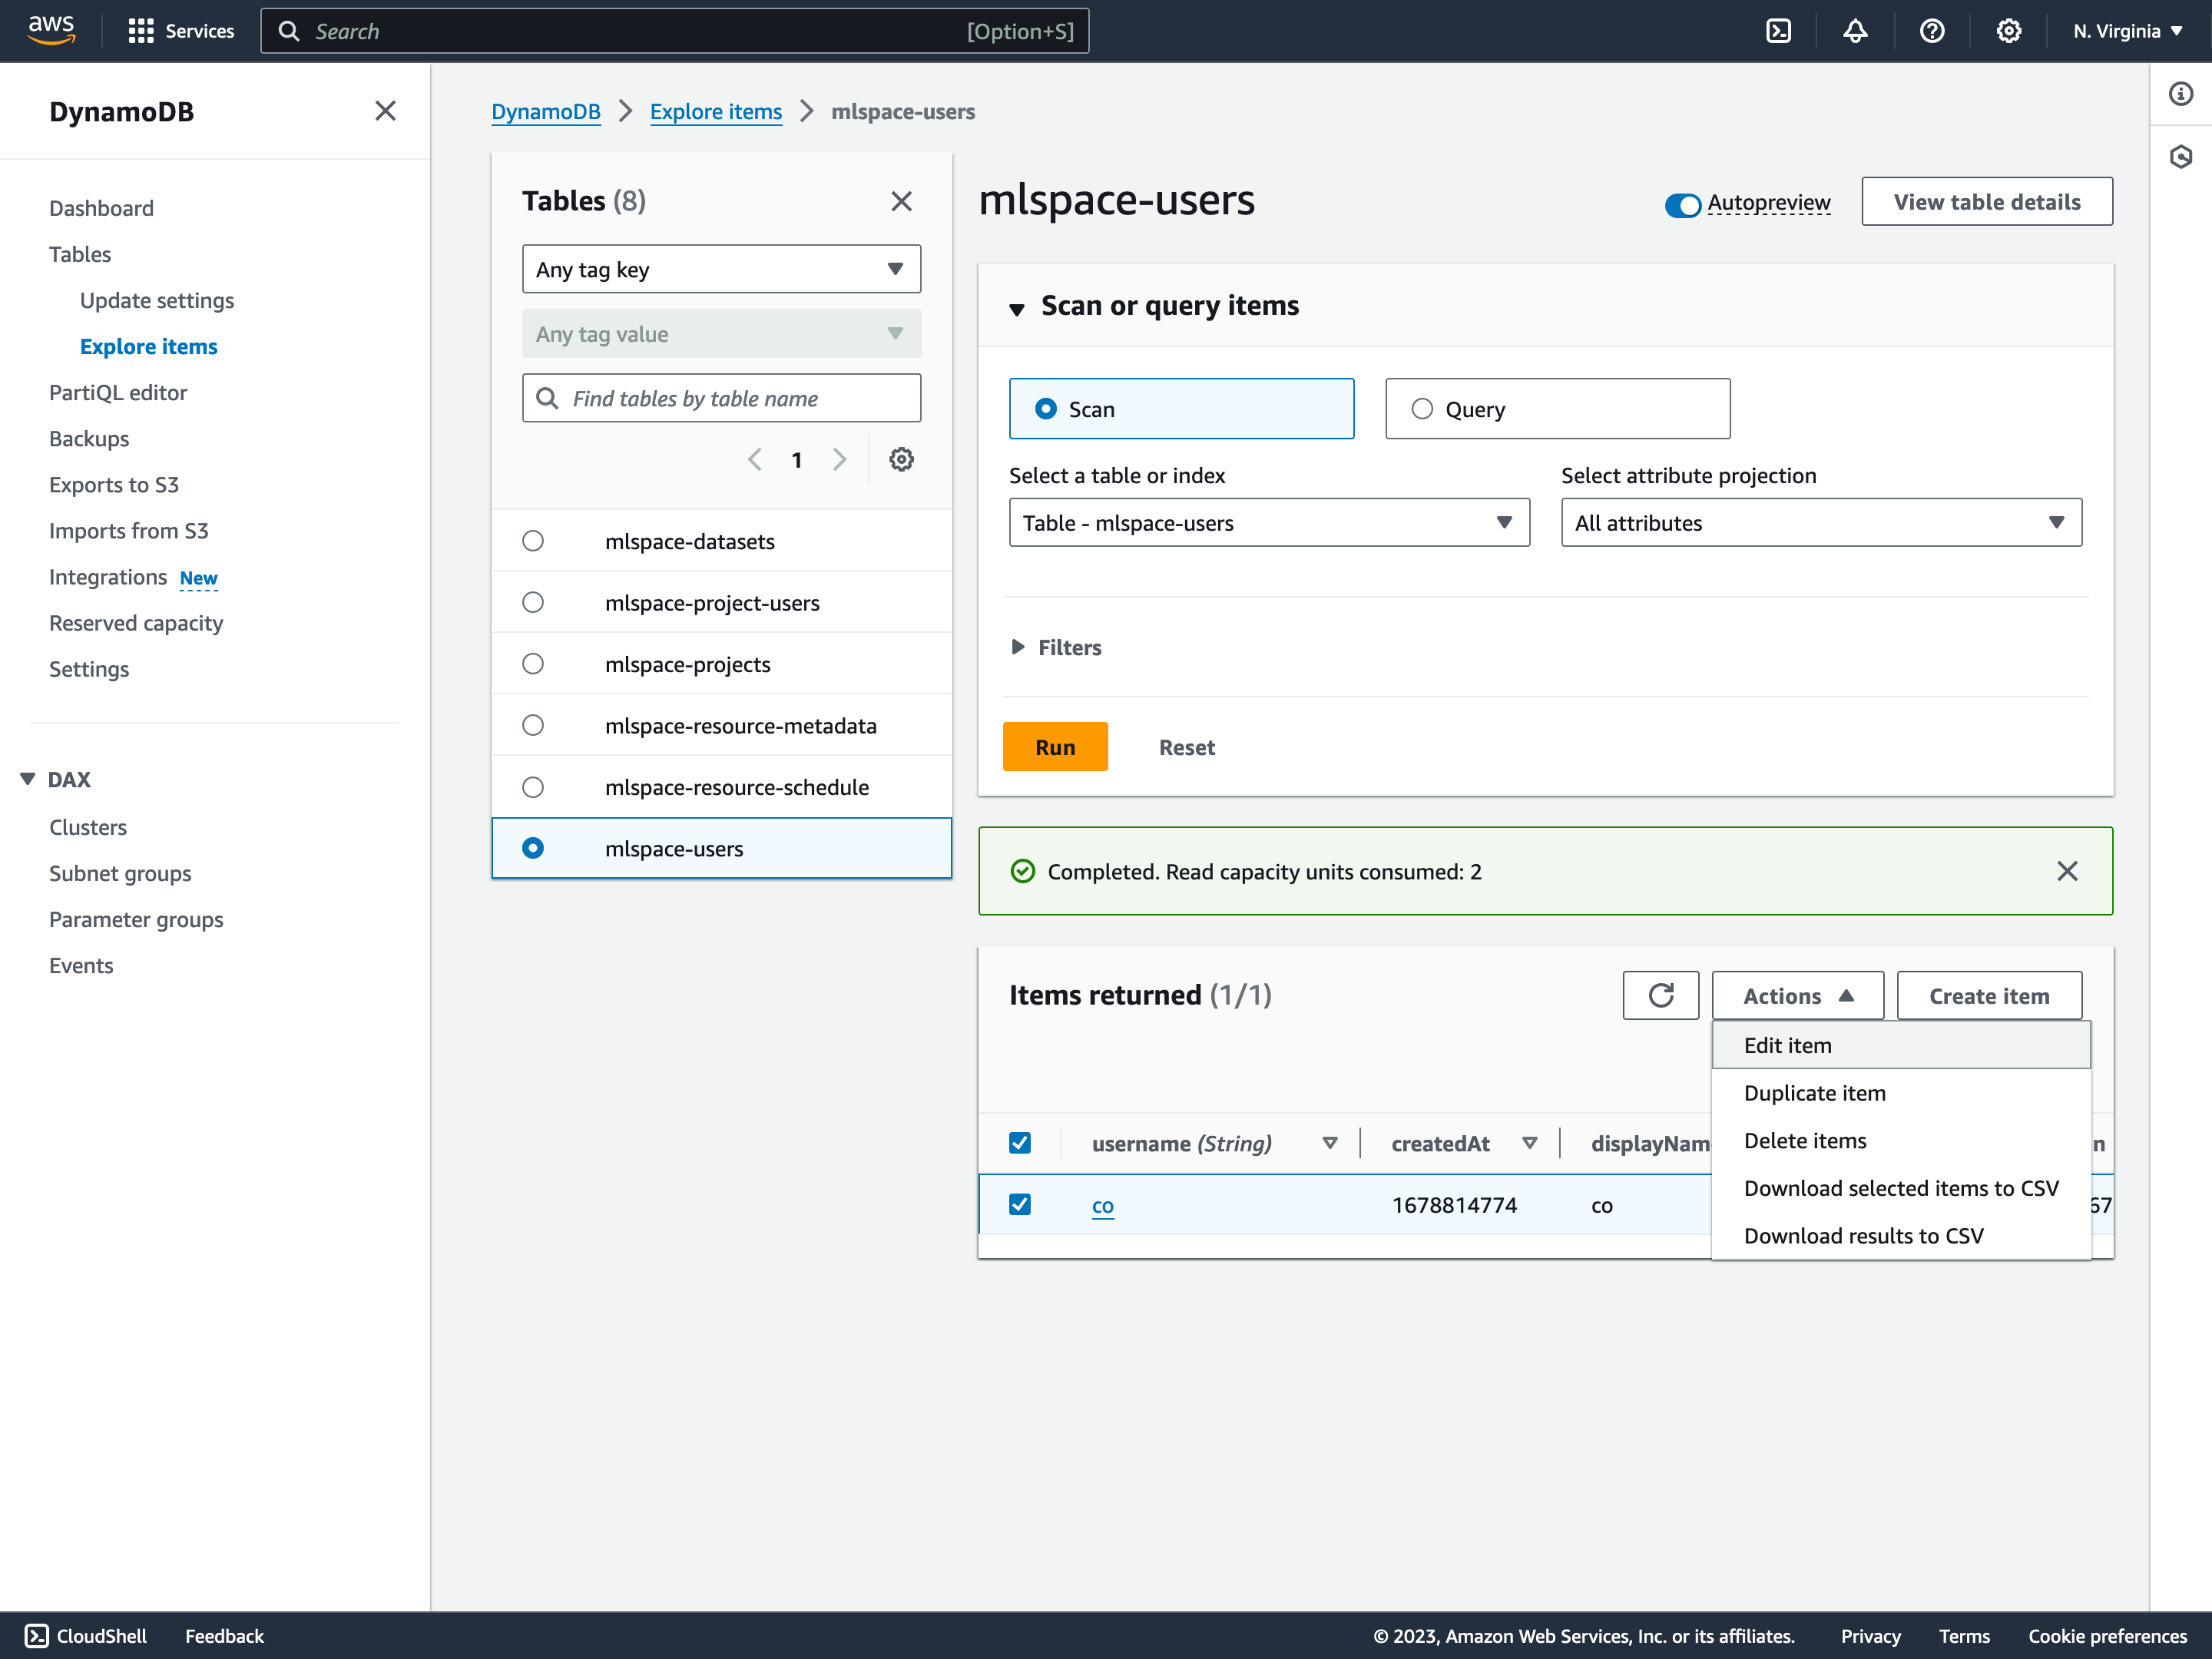This screenshot has height=1659, width=2212.
Task: Toggle the Autopreview switch
Action: (x=1683, y=205)
